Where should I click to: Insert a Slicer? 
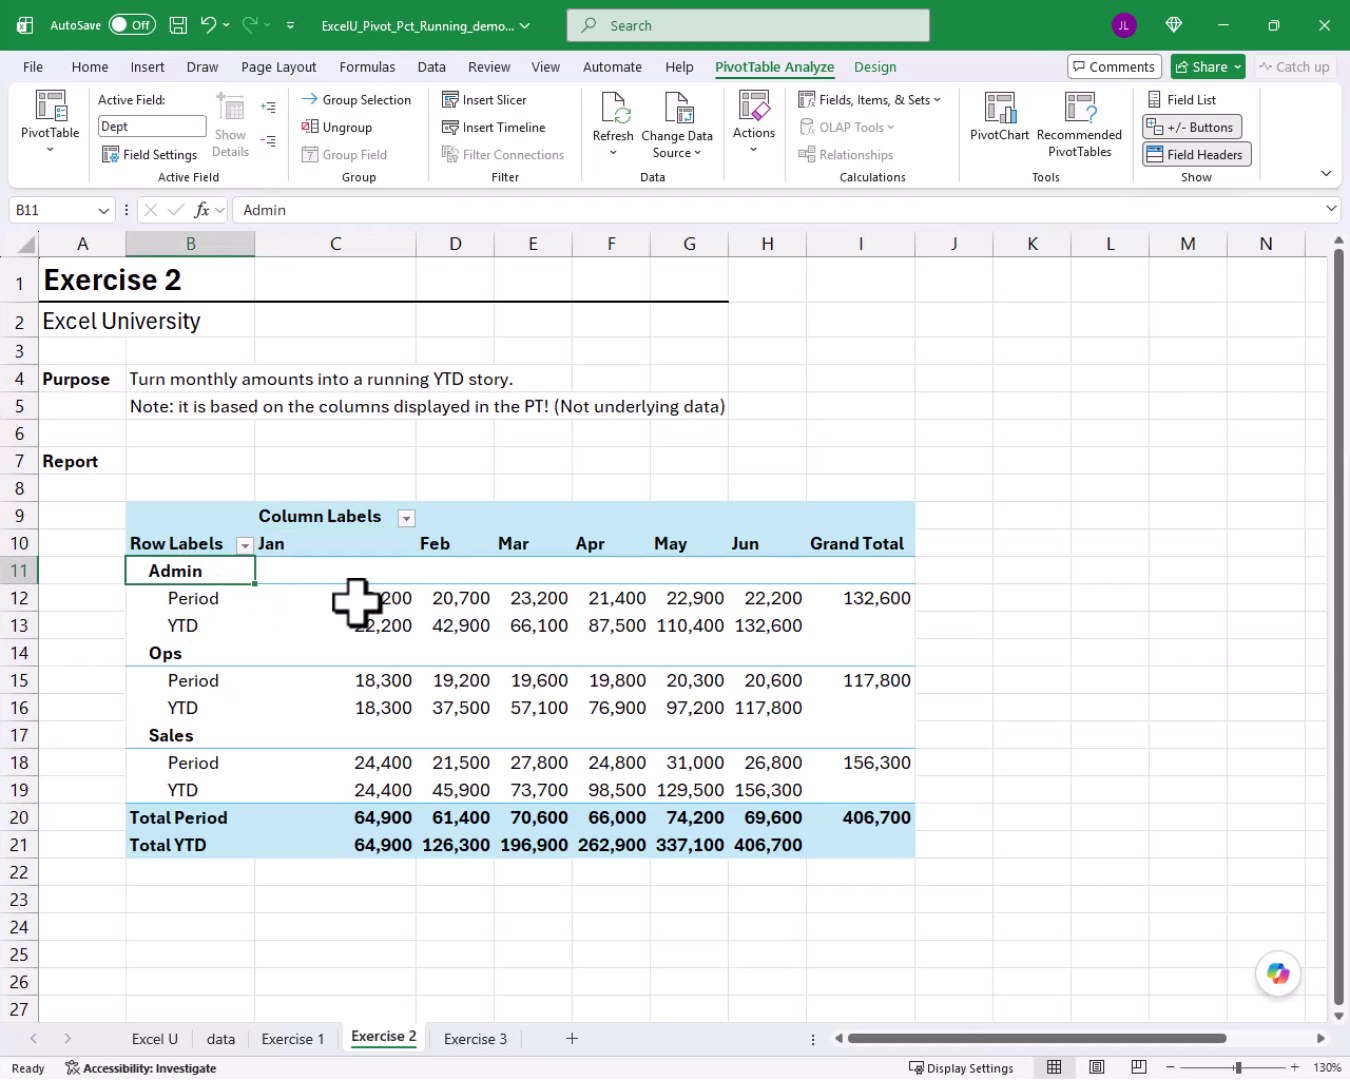(484, 100)
